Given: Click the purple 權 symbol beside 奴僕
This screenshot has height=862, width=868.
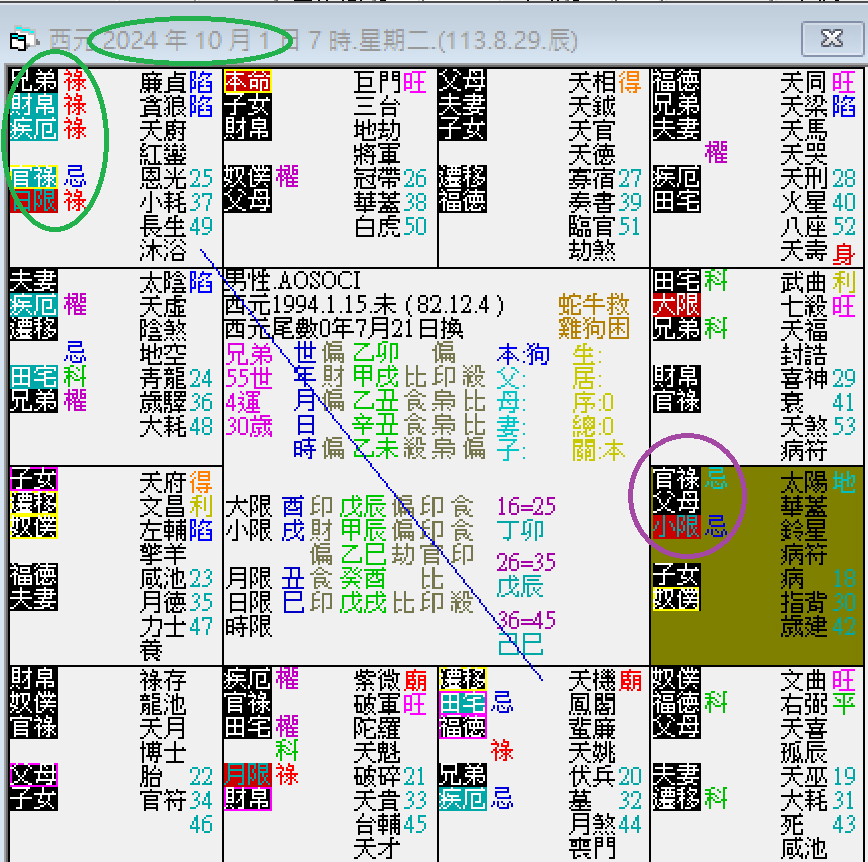Looking at the screenshot, I should coord(288,177).
